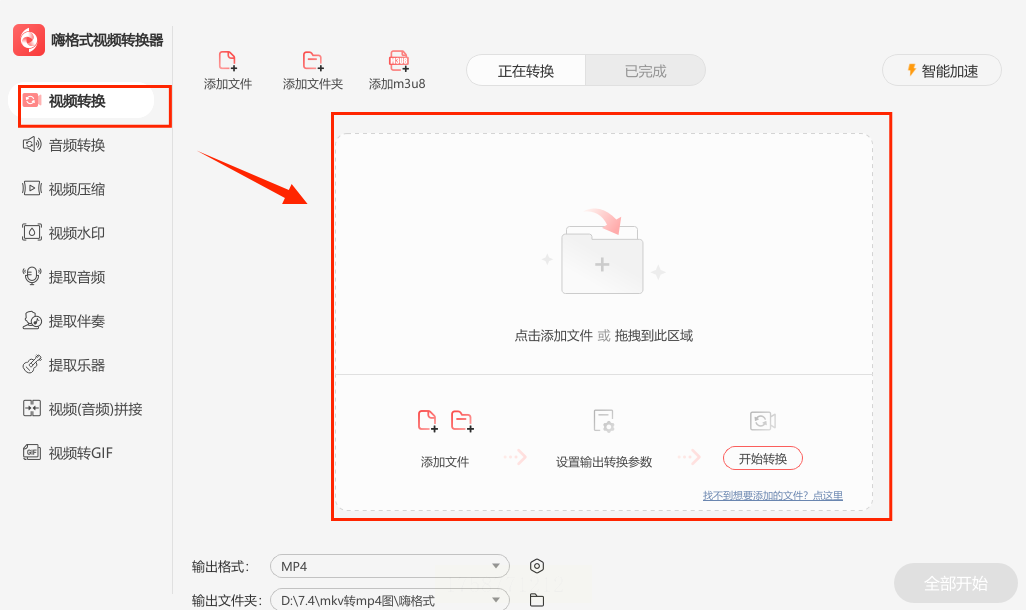Open 视频(音频)拼接 tool

[x=82, y=409]
